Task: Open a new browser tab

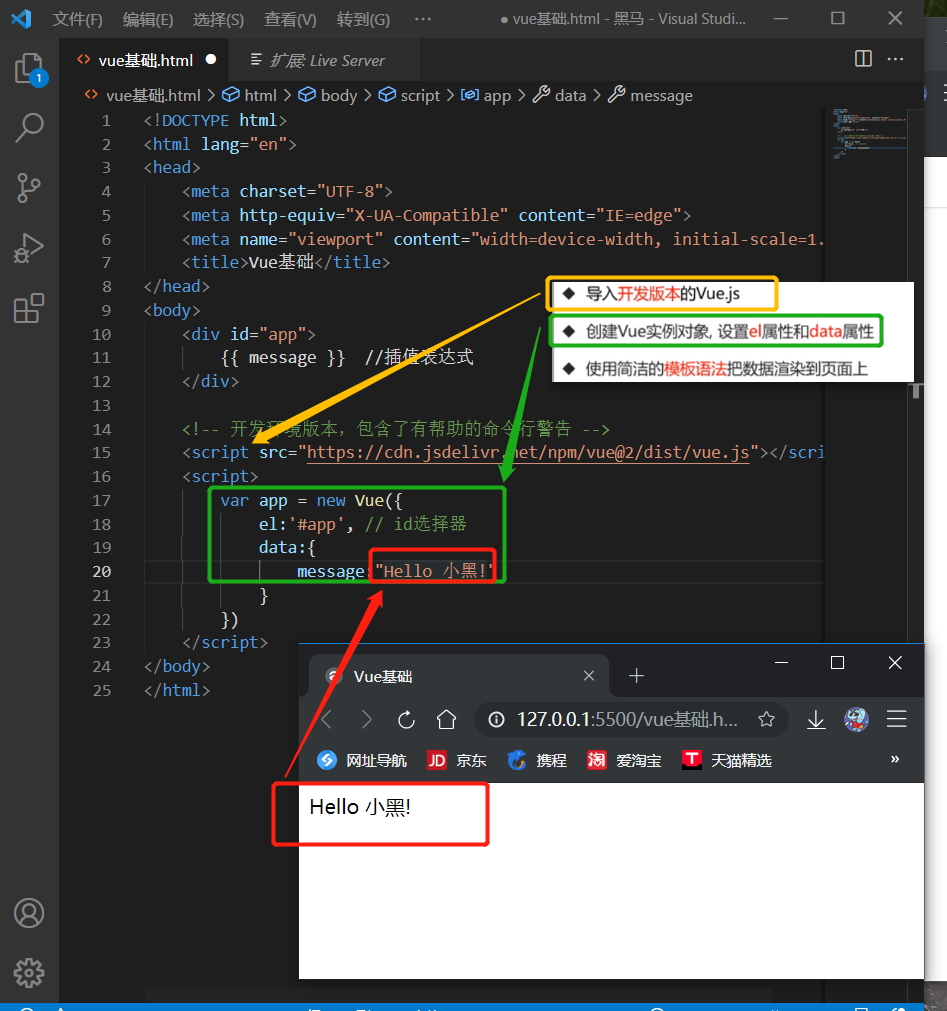Action: click(636, 675)
